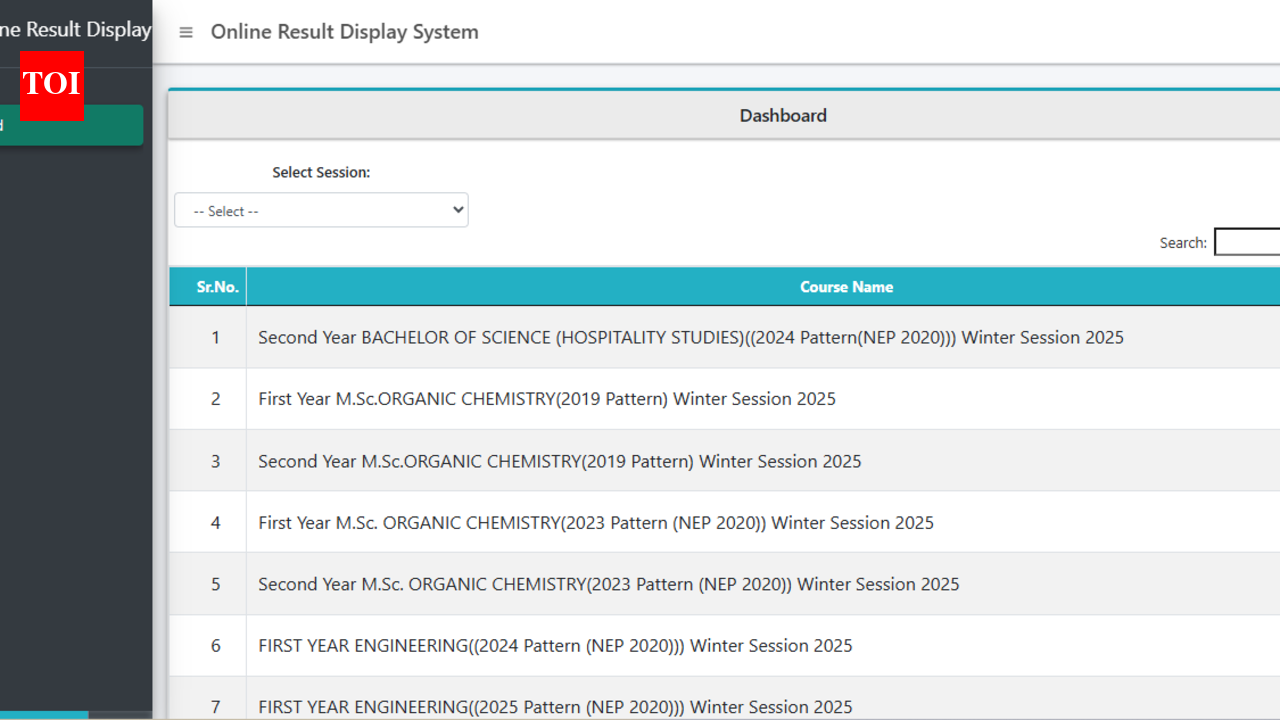Click the Search label next to the input
Screen dimensions: 1280x720
(x=1182, y=242)
